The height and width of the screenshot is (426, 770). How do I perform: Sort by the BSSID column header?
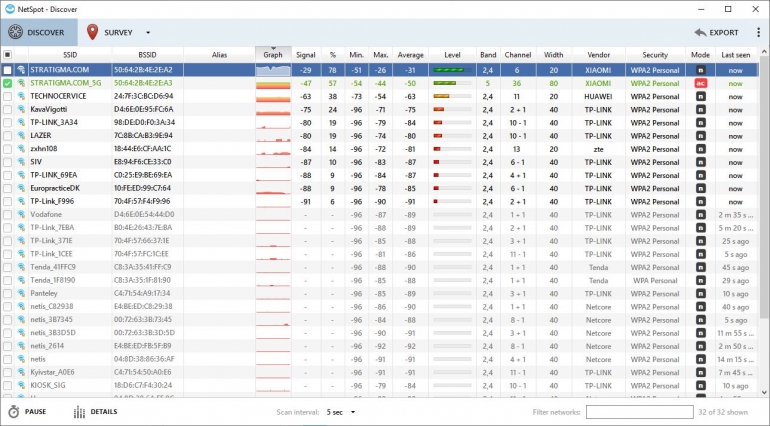coord(147,55)
